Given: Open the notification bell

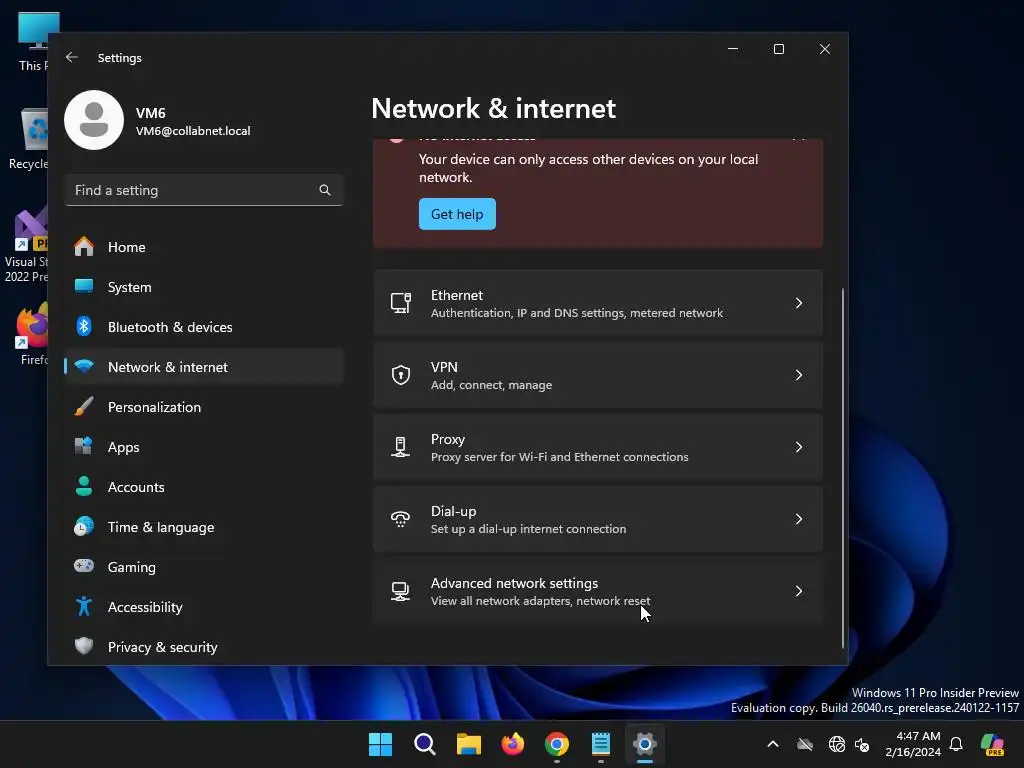Looking at the screenshot, I should point(956,744).
